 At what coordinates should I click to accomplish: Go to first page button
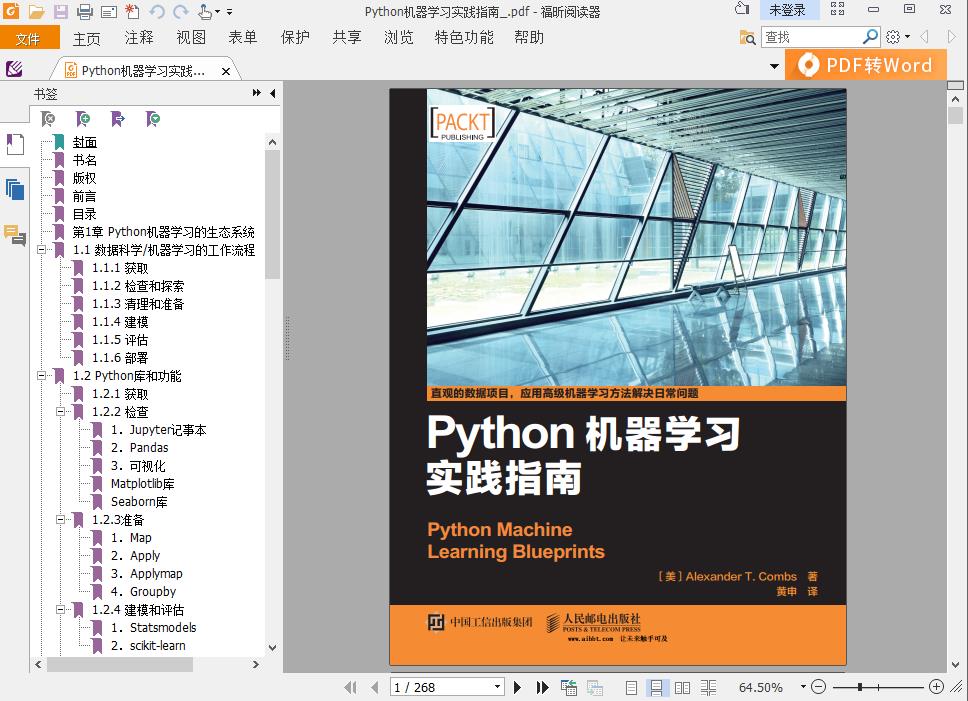point(351,687)
